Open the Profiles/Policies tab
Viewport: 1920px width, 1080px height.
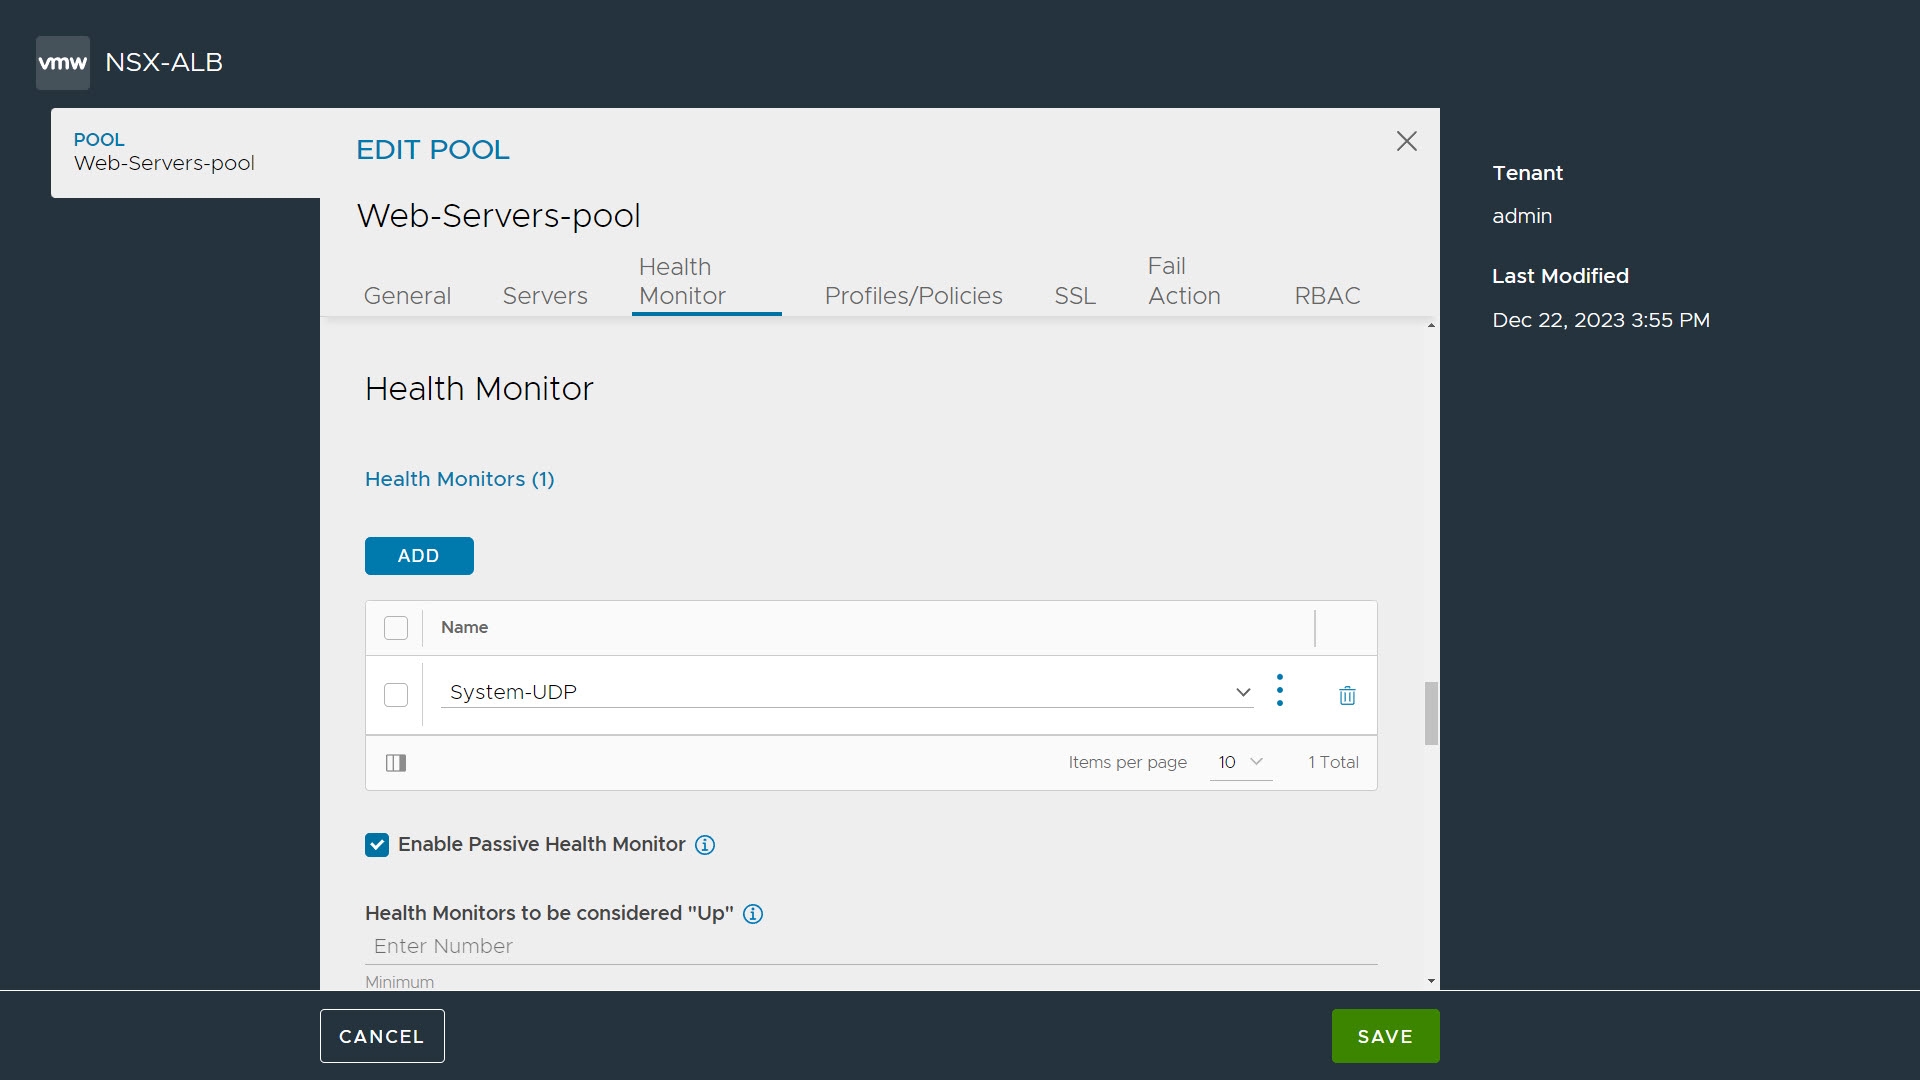(x=913, y=295)
